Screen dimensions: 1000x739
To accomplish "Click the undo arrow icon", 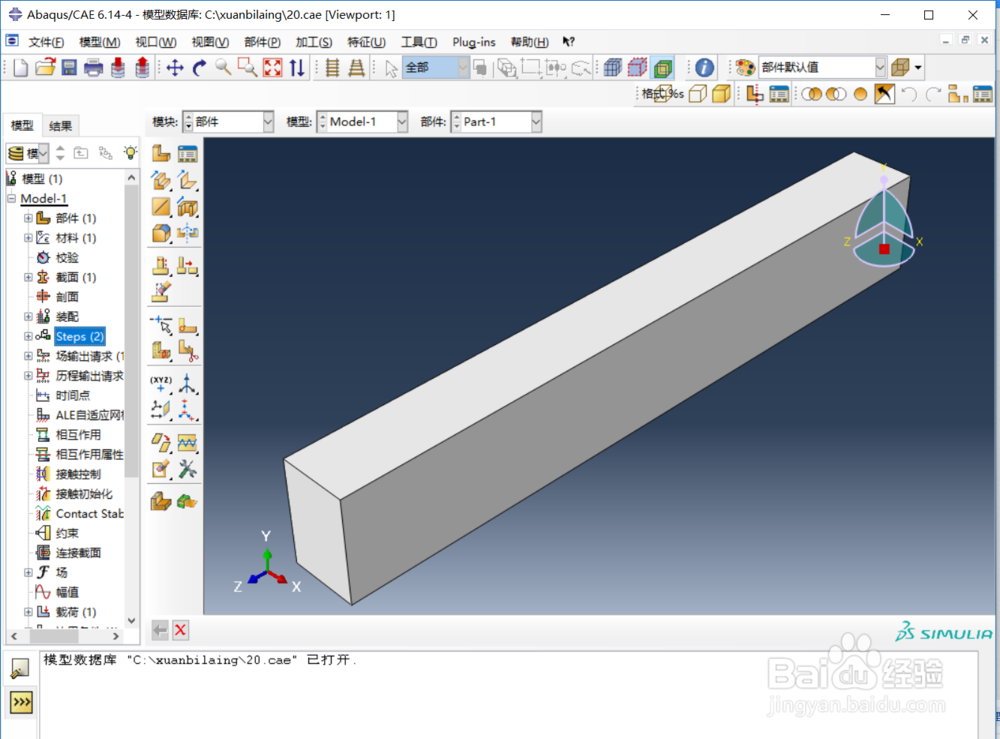I will pyautogui.click(x=909, y=94).
